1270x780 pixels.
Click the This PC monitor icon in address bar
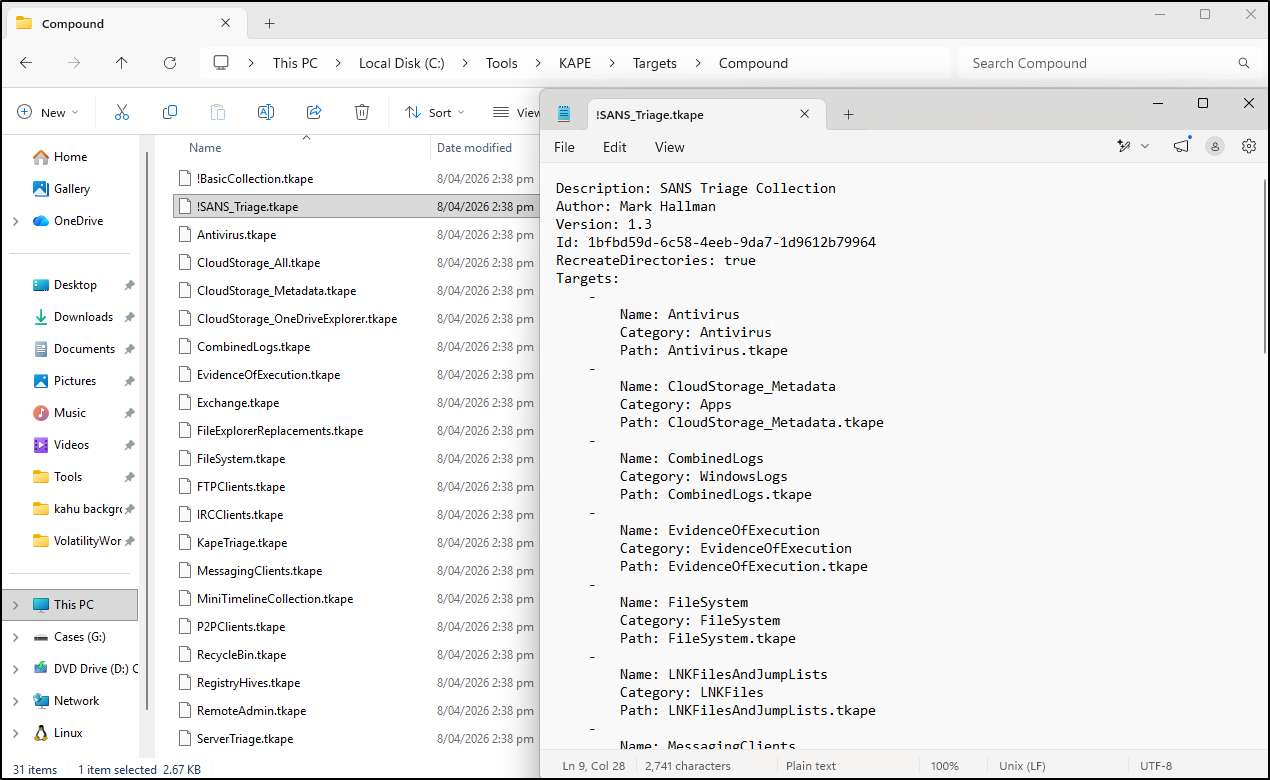click(221, 63)
